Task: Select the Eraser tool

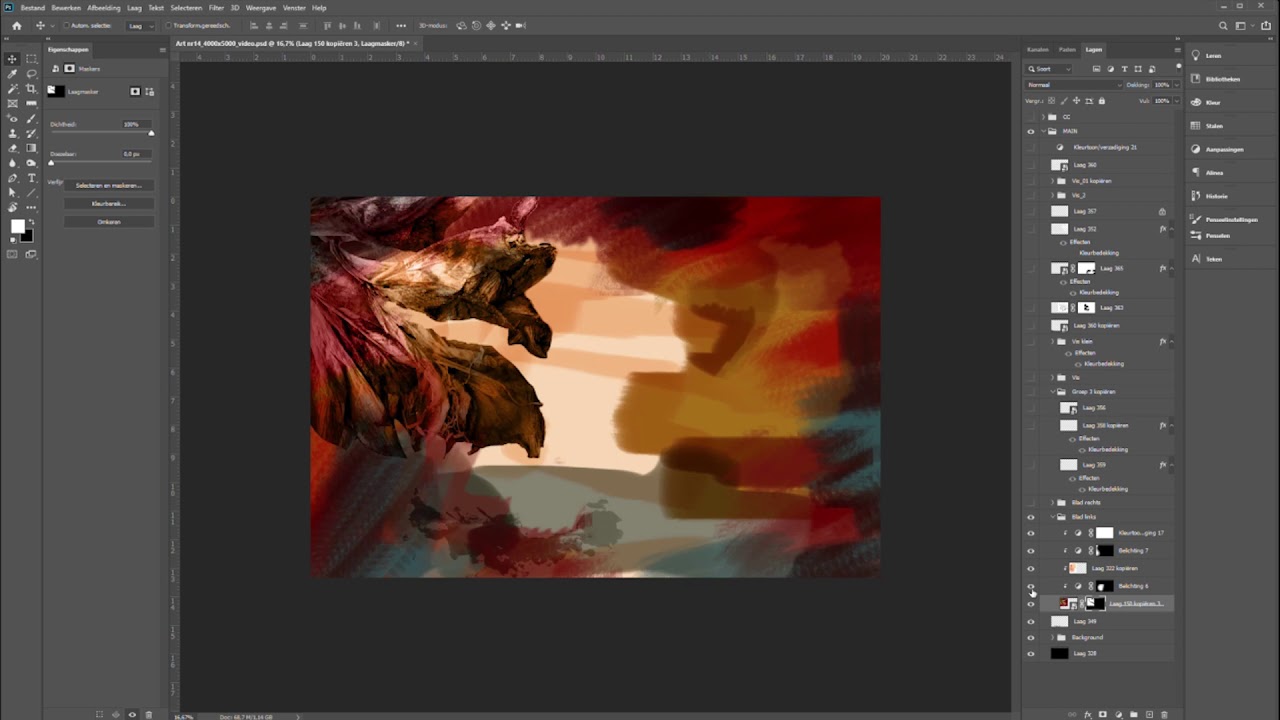Action: 12,148
